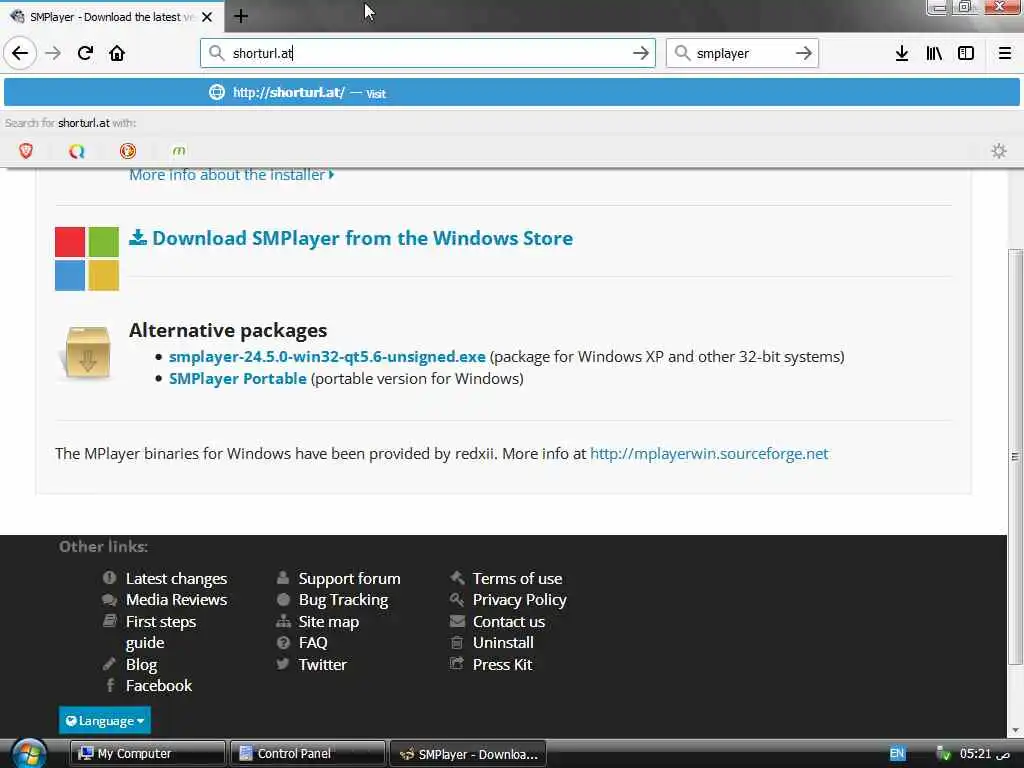Click the forward navigation arrow
The image size is (1024, 768).
[53, 53]
